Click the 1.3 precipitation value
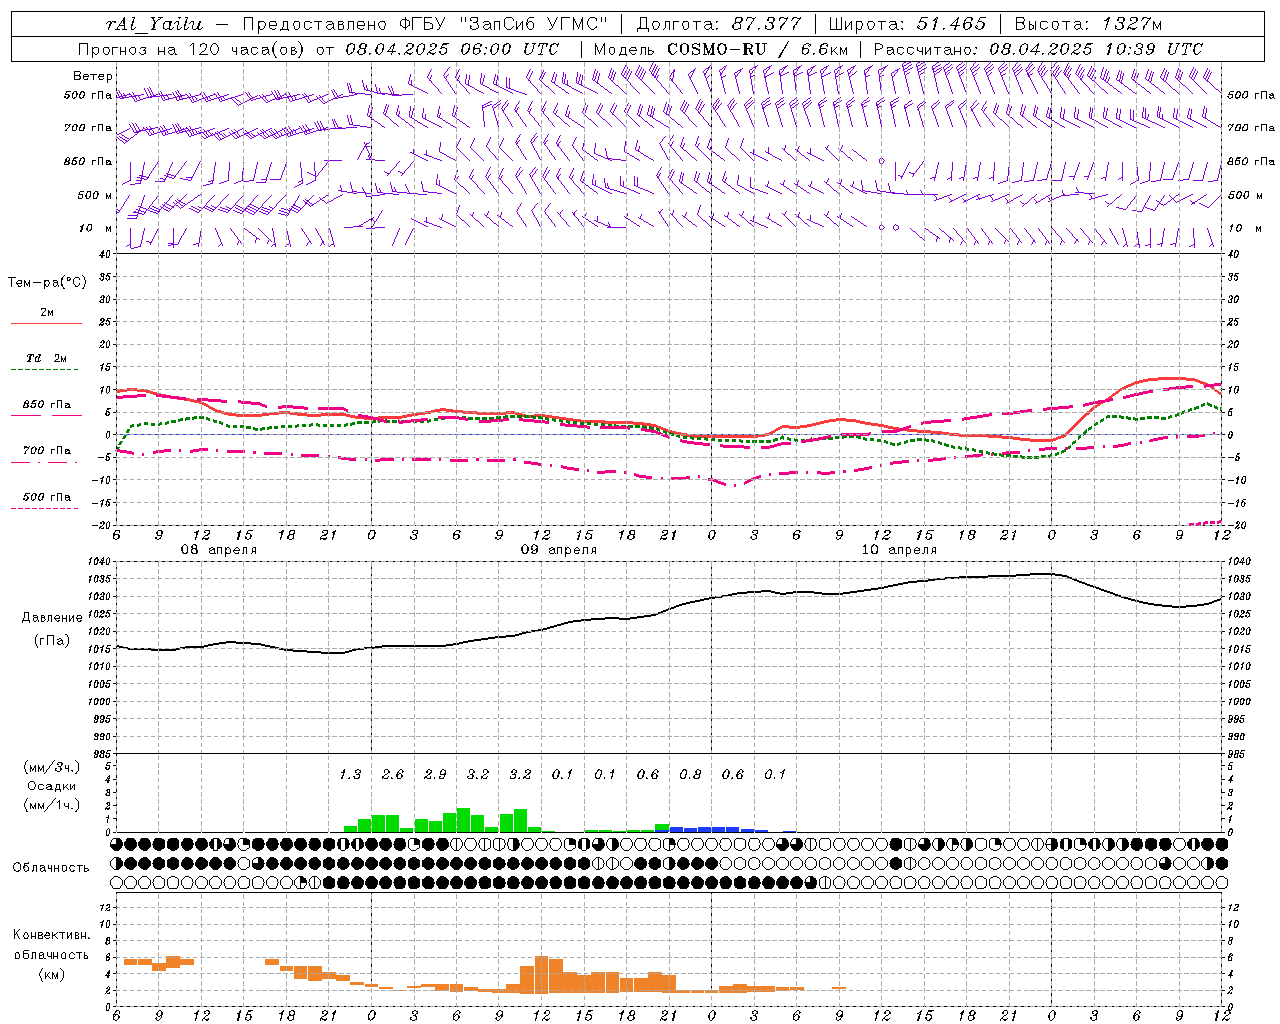 point(350,774)
